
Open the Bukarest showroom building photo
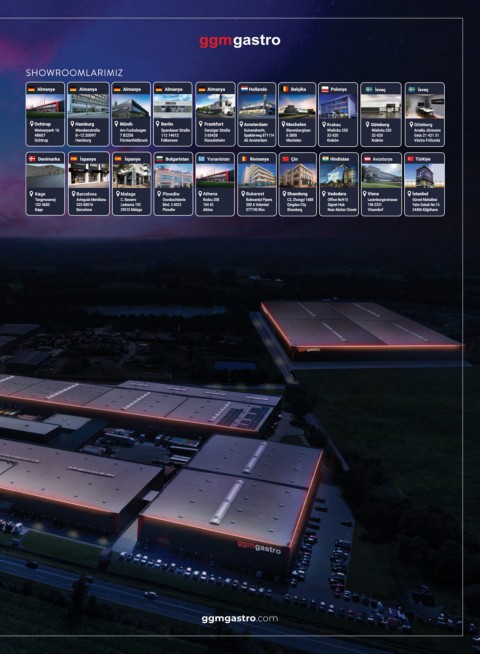pos(257,176)
